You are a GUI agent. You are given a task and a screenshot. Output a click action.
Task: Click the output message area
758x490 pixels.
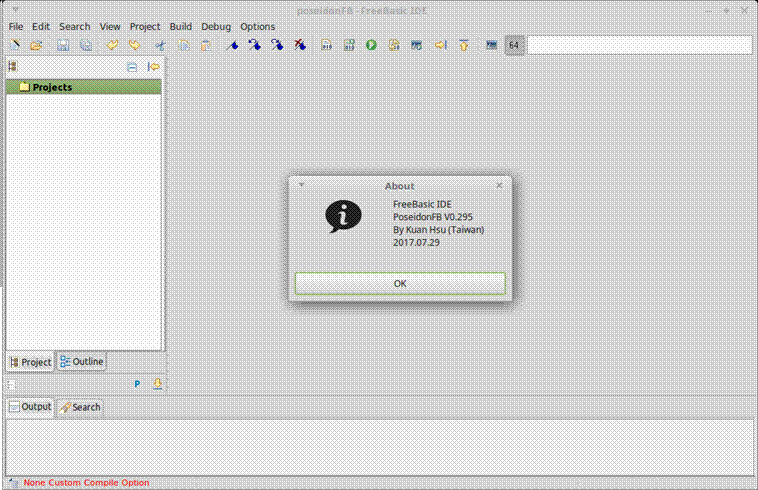coord(380,447)
